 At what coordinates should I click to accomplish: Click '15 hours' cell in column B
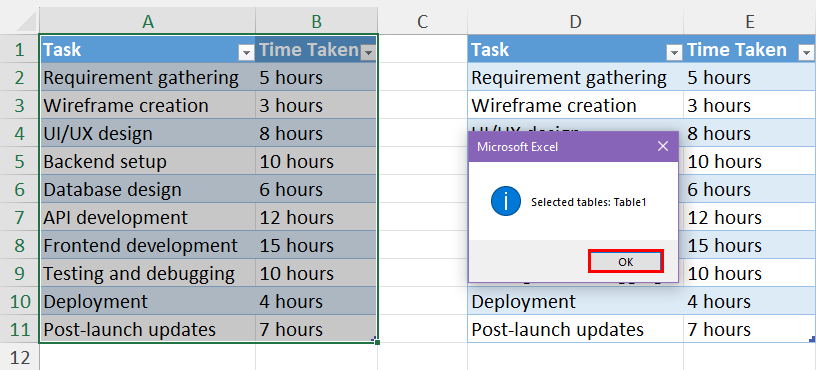coord(316,246)
